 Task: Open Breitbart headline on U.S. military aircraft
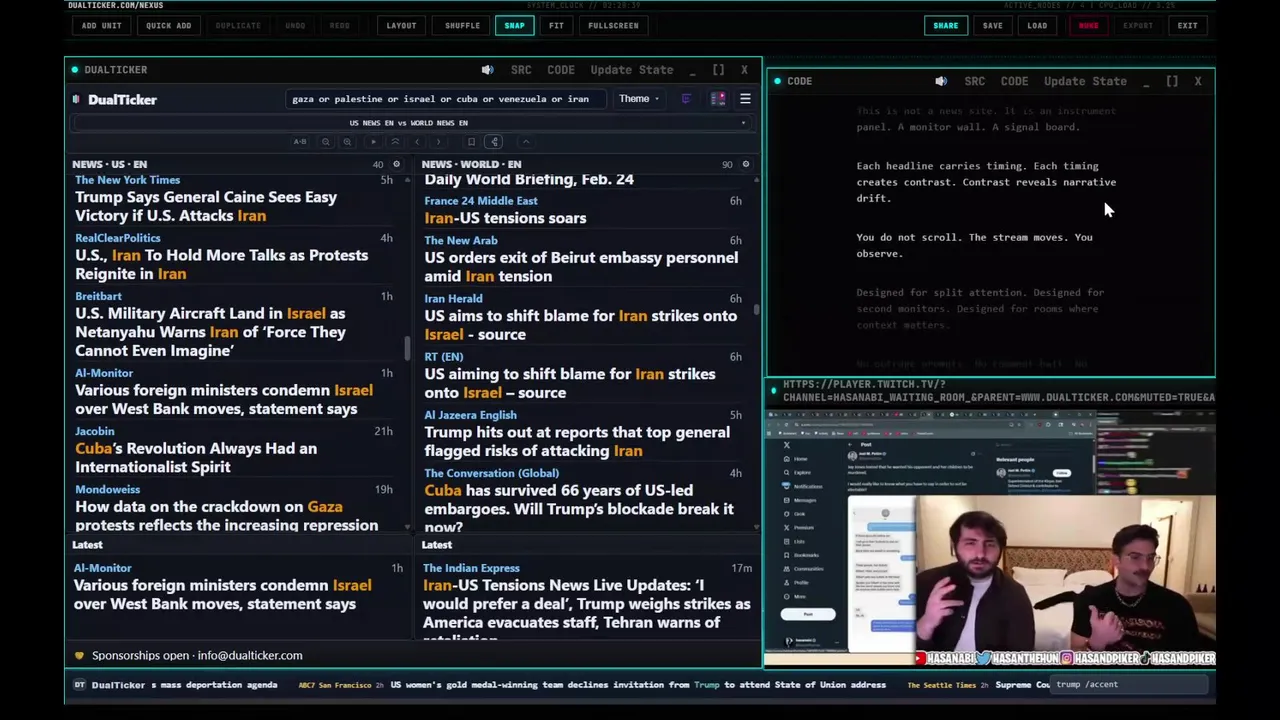pos(210,332)
